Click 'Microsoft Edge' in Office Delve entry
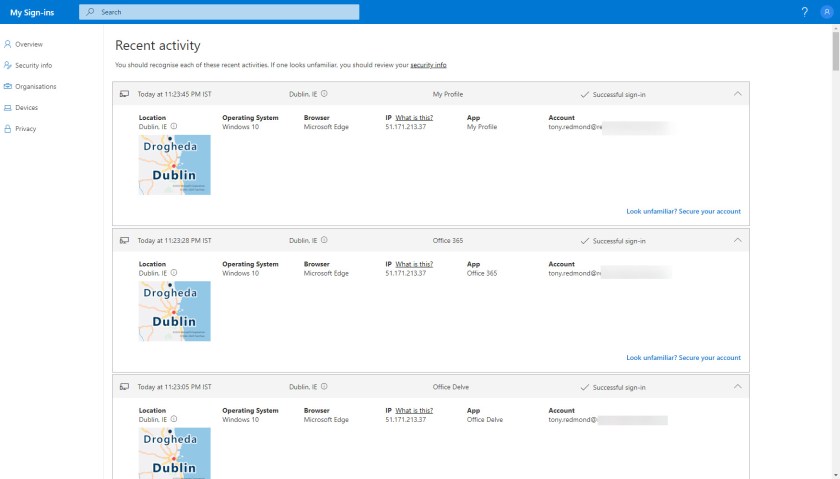 (x=326, y=420)
